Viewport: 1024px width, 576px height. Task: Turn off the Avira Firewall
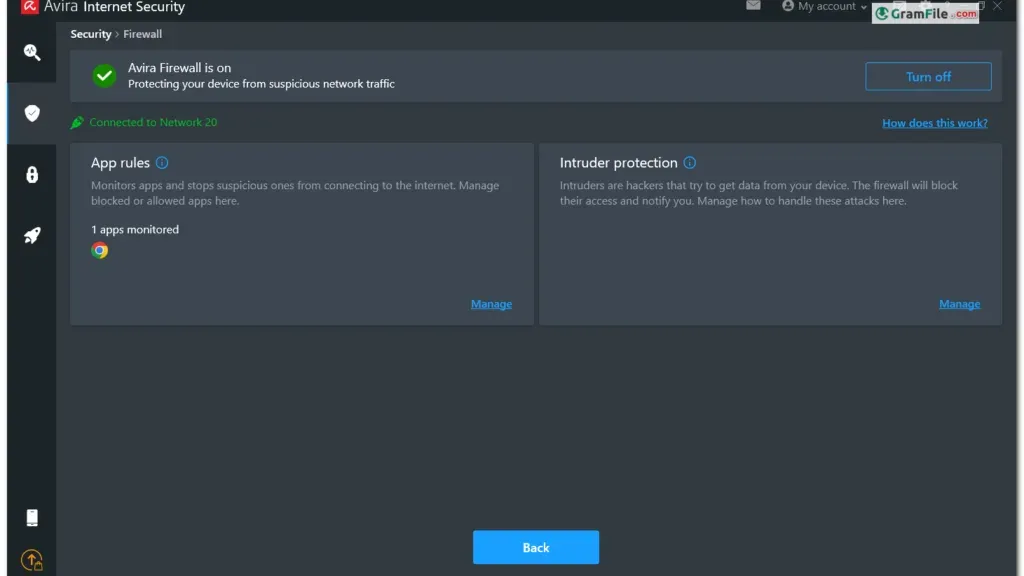point(928,76)
